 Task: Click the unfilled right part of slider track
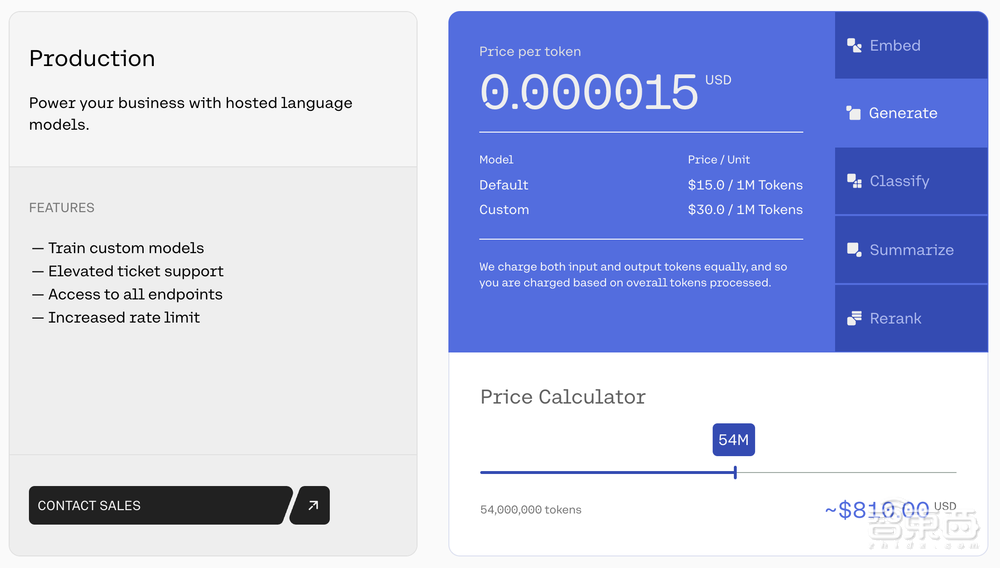pyautogui.click(x=850, y=472)
